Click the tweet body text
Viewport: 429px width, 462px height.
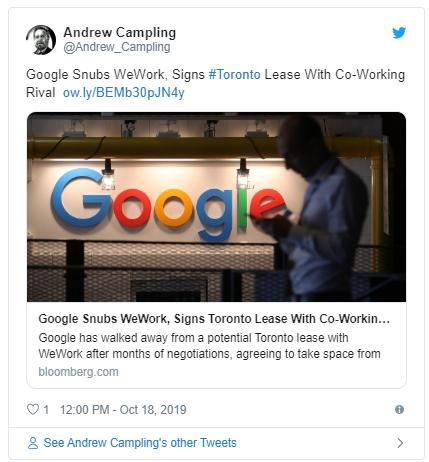215,83
